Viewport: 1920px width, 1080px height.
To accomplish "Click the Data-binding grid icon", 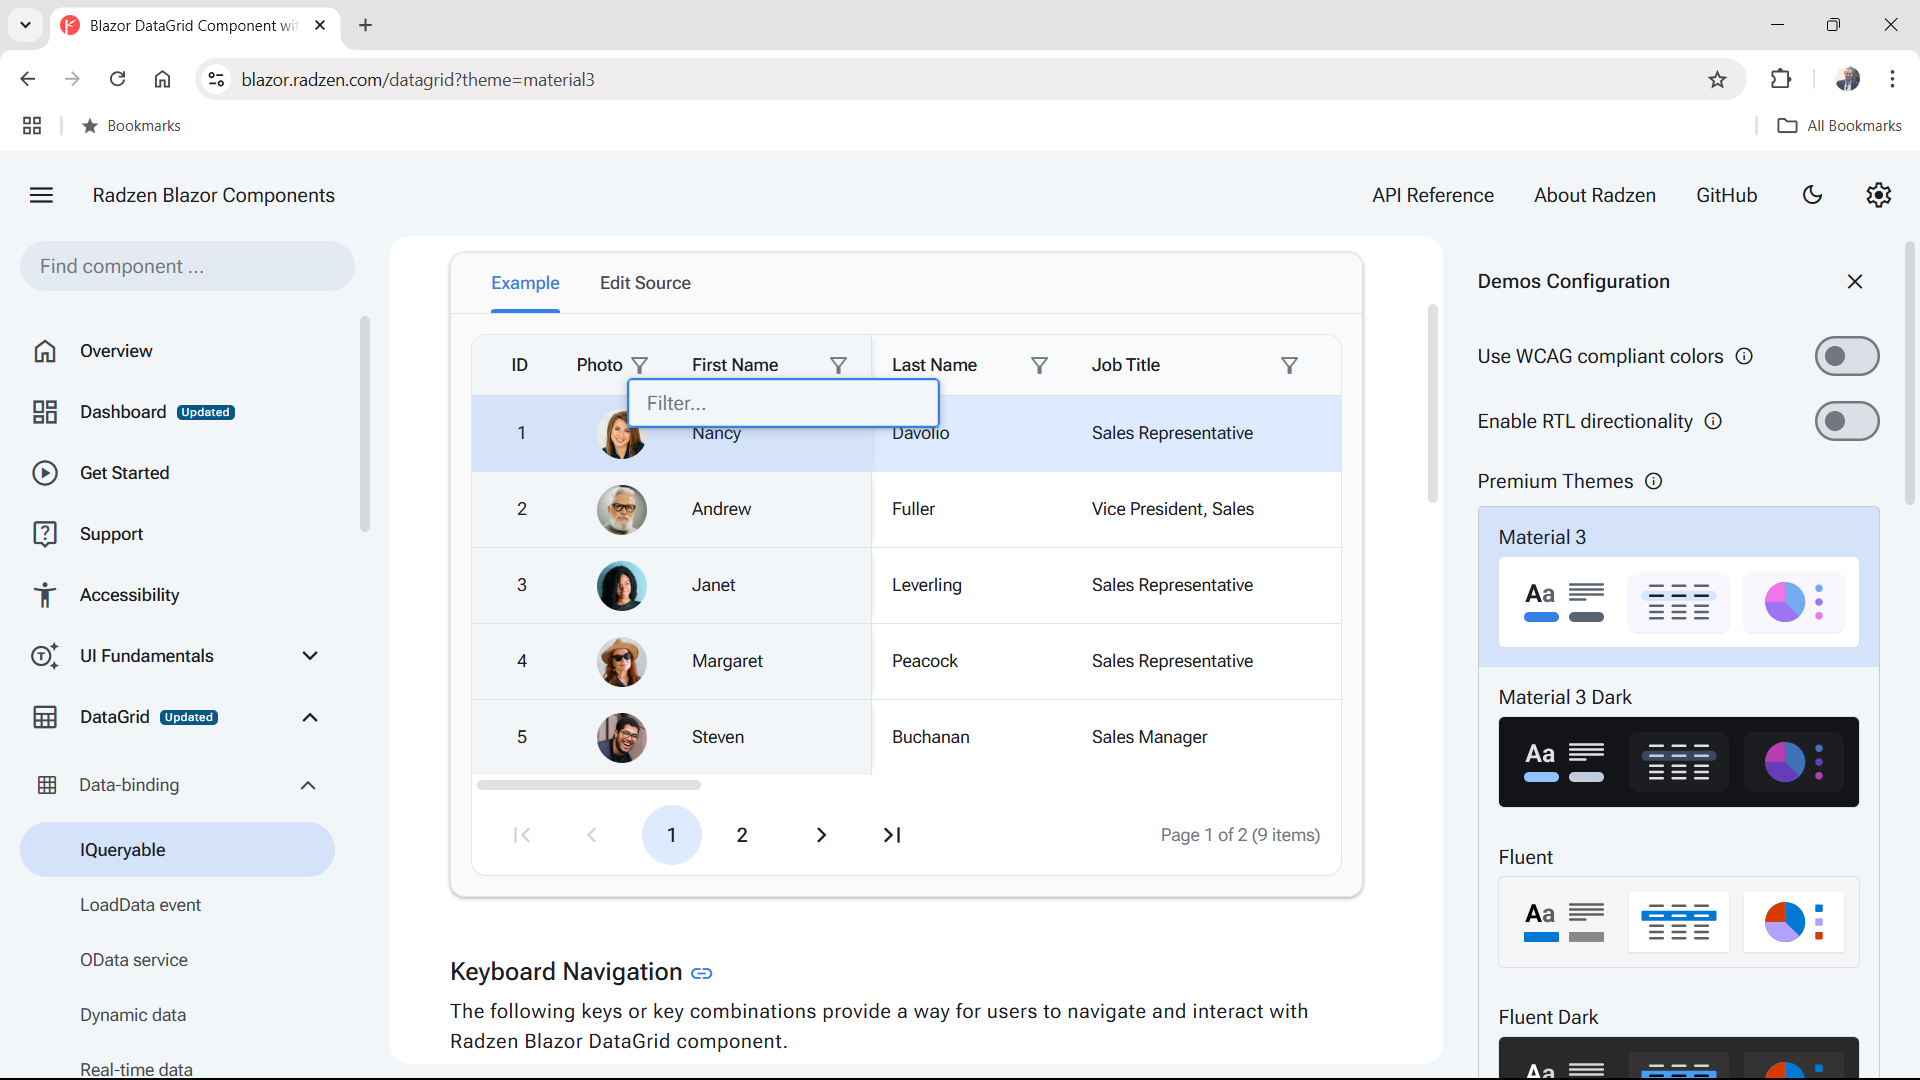I will coord(47,785).
